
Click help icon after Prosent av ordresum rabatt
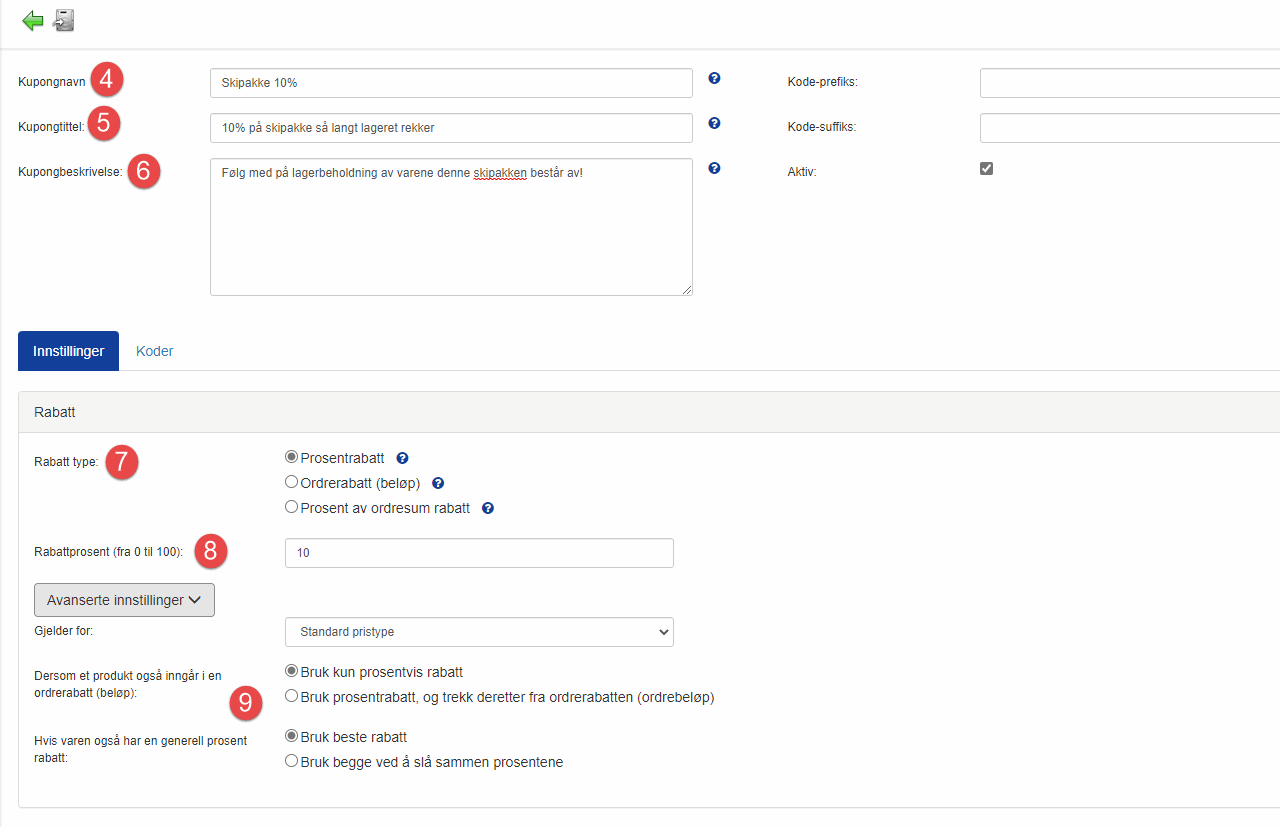pos(488,508)
